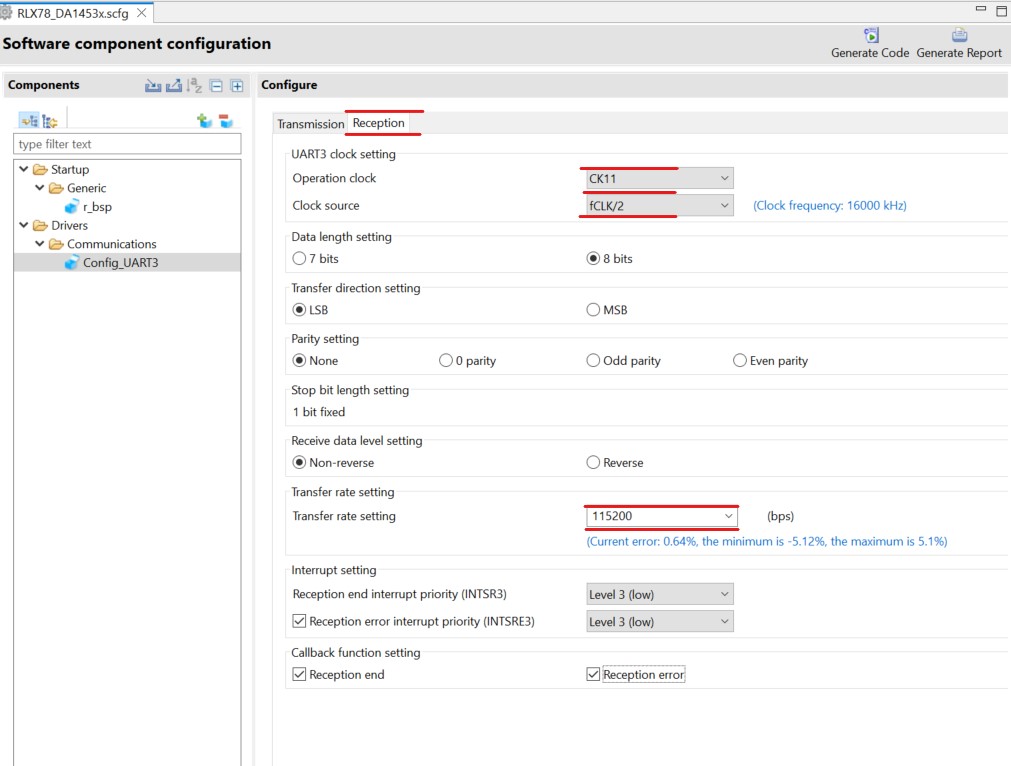Select the highlighted tree view mode icon
Screen dimensions: 1011x766
tap(29, 121)
